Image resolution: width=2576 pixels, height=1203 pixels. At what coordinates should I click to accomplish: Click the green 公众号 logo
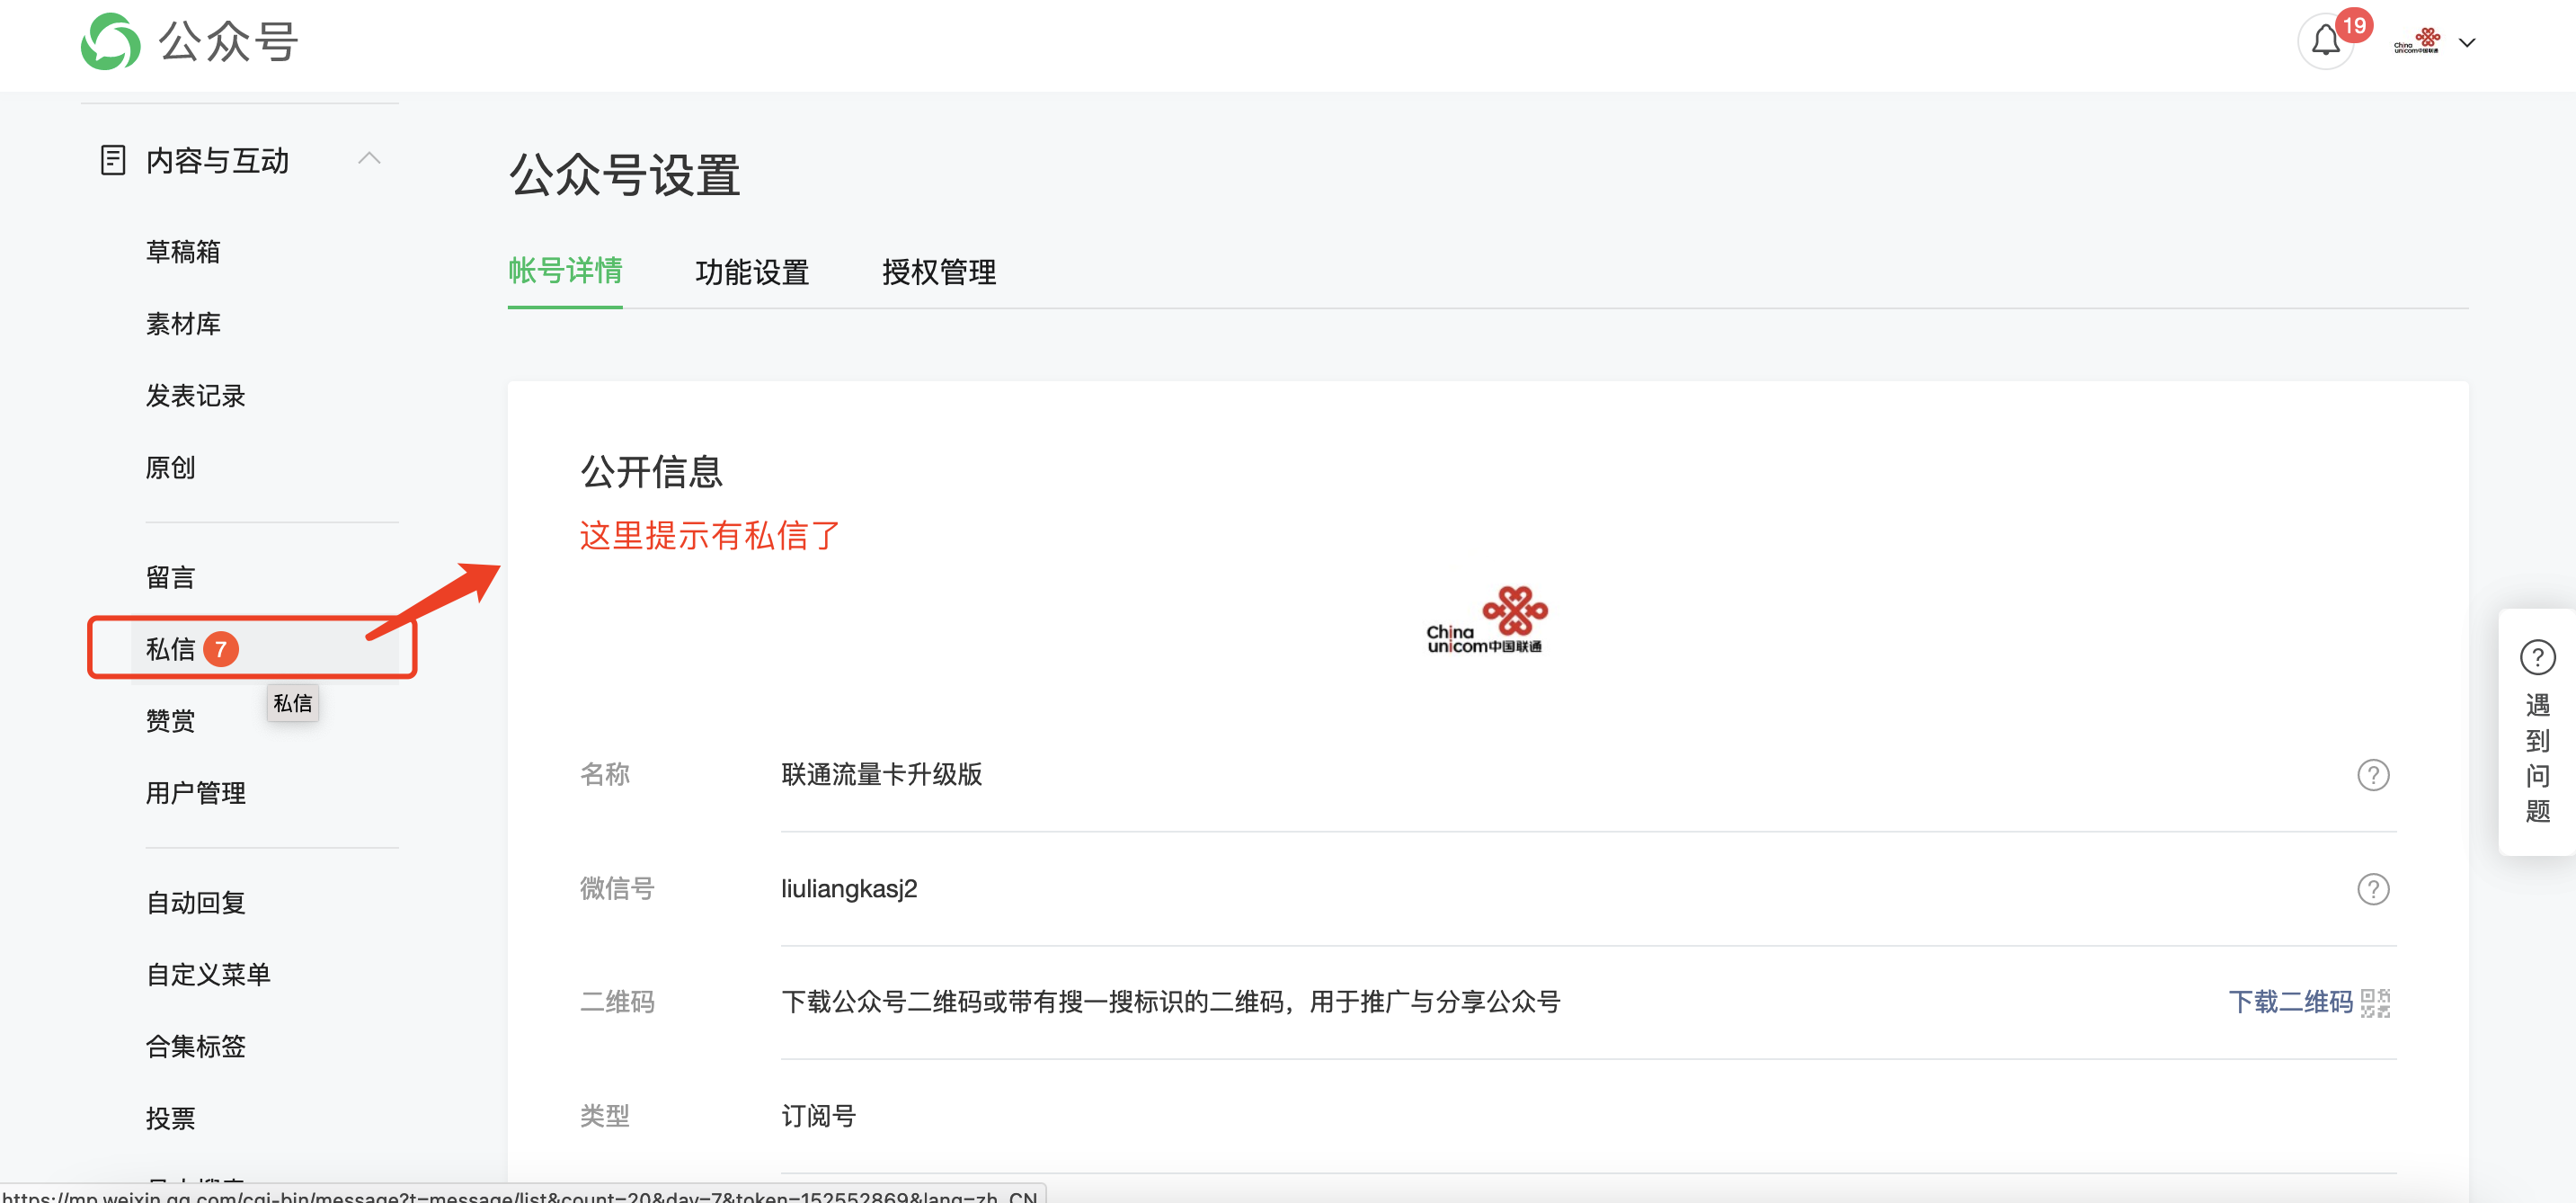point(110,42)
